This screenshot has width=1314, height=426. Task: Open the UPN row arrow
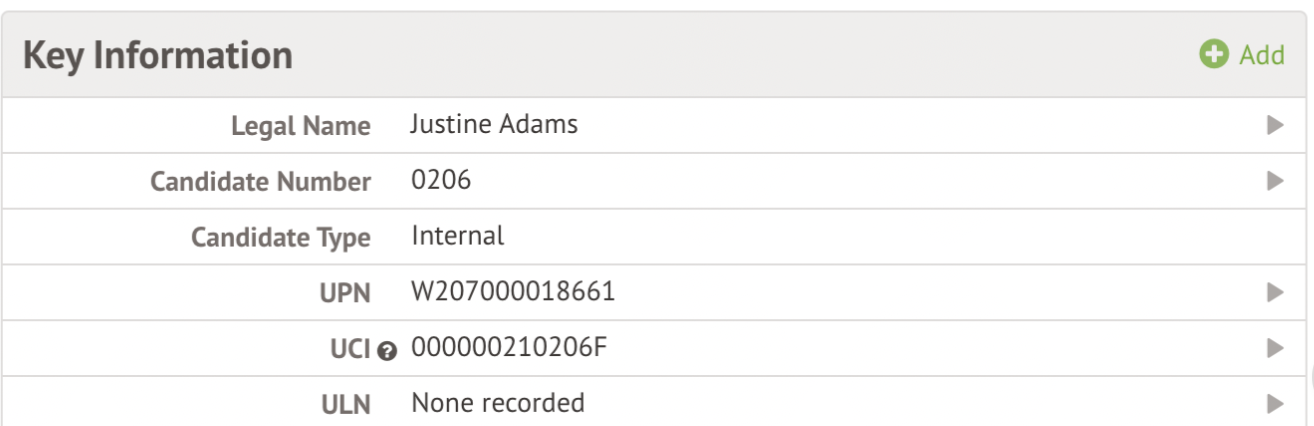pos(1275,292)
